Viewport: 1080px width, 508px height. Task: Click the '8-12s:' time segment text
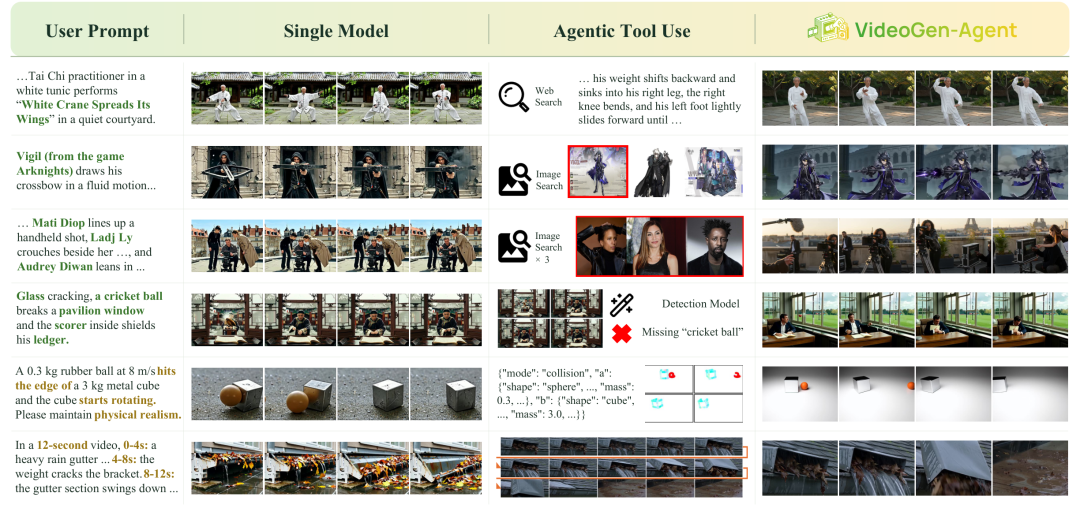(160, 474)
